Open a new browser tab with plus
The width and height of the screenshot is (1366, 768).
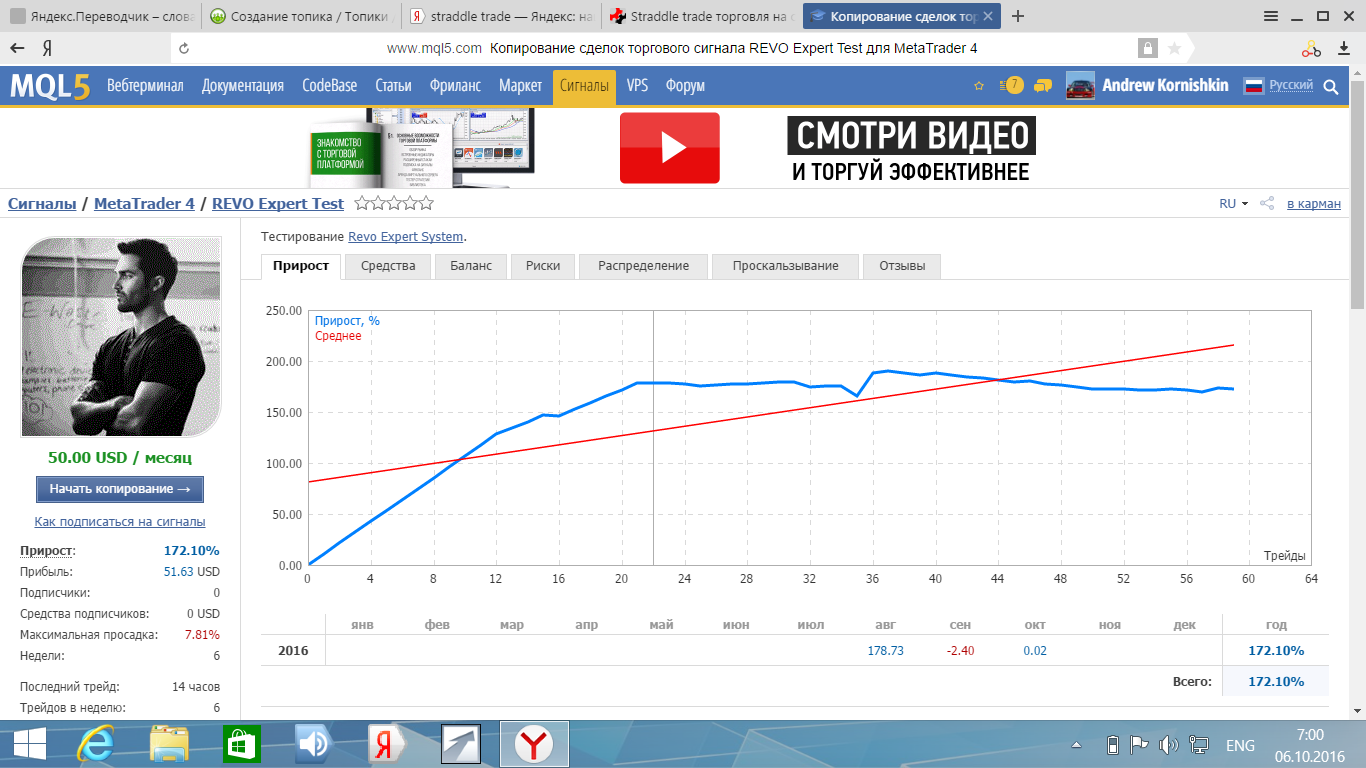1018,16
